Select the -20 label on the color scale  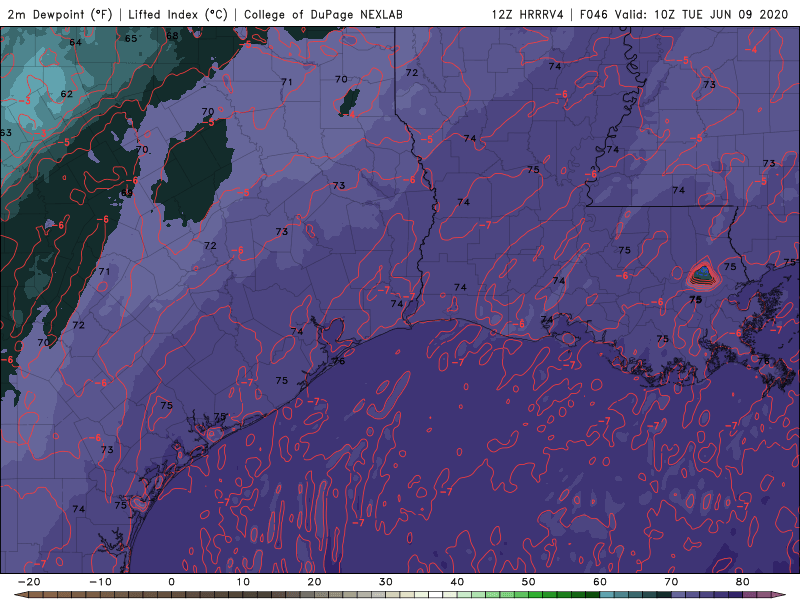pos(29,582)
